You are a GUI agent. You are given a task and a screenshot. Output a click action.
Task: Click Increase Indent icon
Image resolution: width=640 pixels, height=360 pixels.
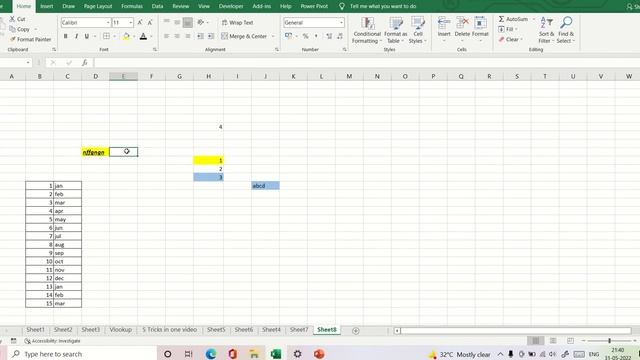coord(211,36)
